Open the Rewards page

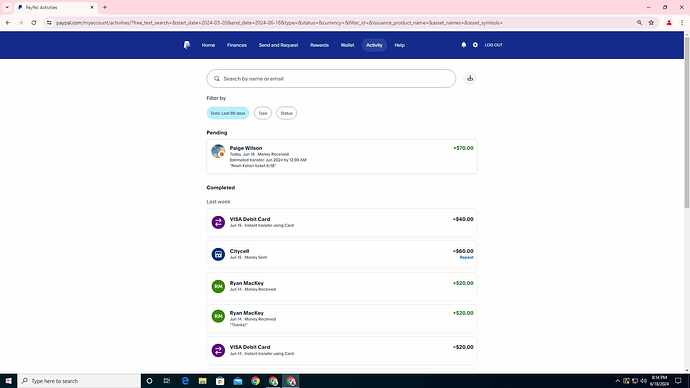point(319,45)
